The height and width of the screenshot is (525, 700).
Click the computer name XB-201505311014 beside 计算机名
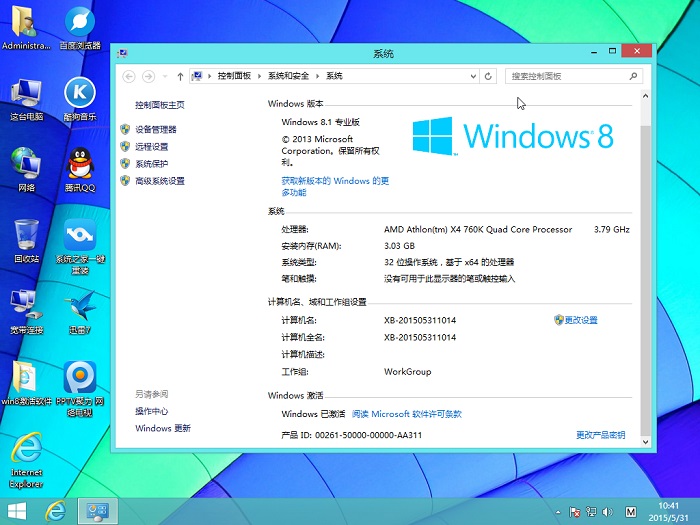[x=420, y=320]
